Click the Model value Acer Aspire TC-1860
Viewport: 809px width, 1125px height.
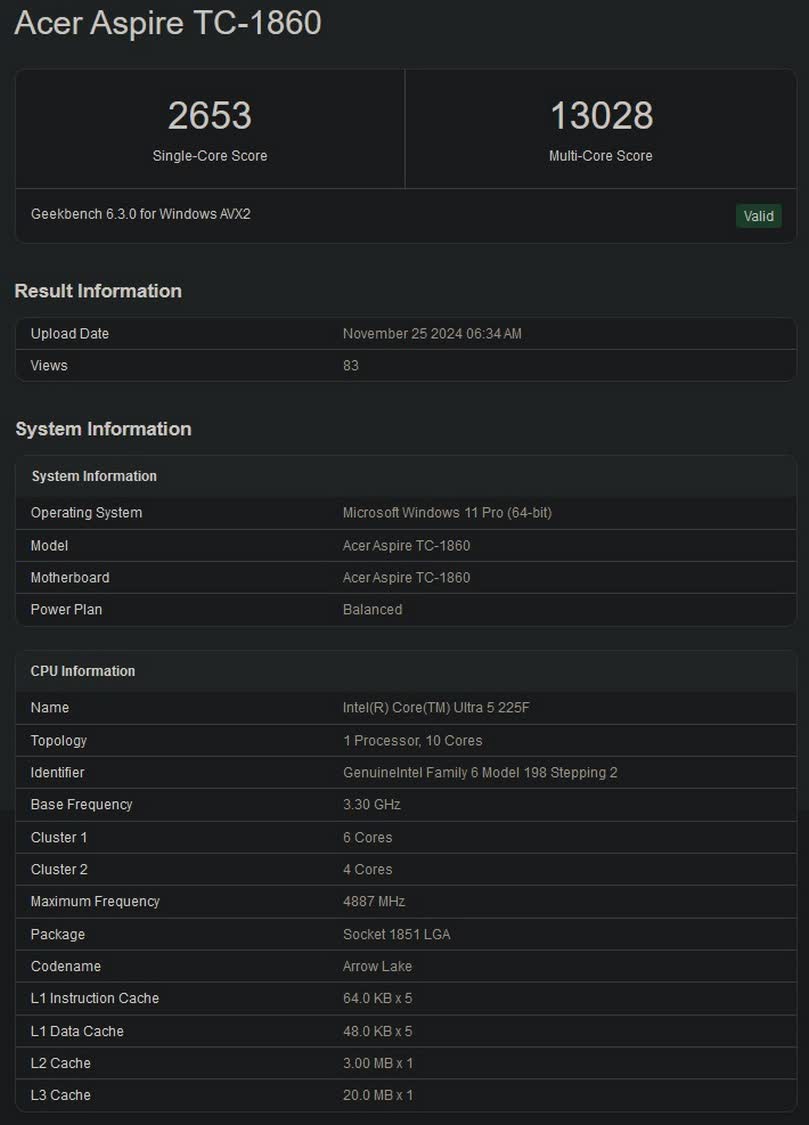(x=406, y=546)
